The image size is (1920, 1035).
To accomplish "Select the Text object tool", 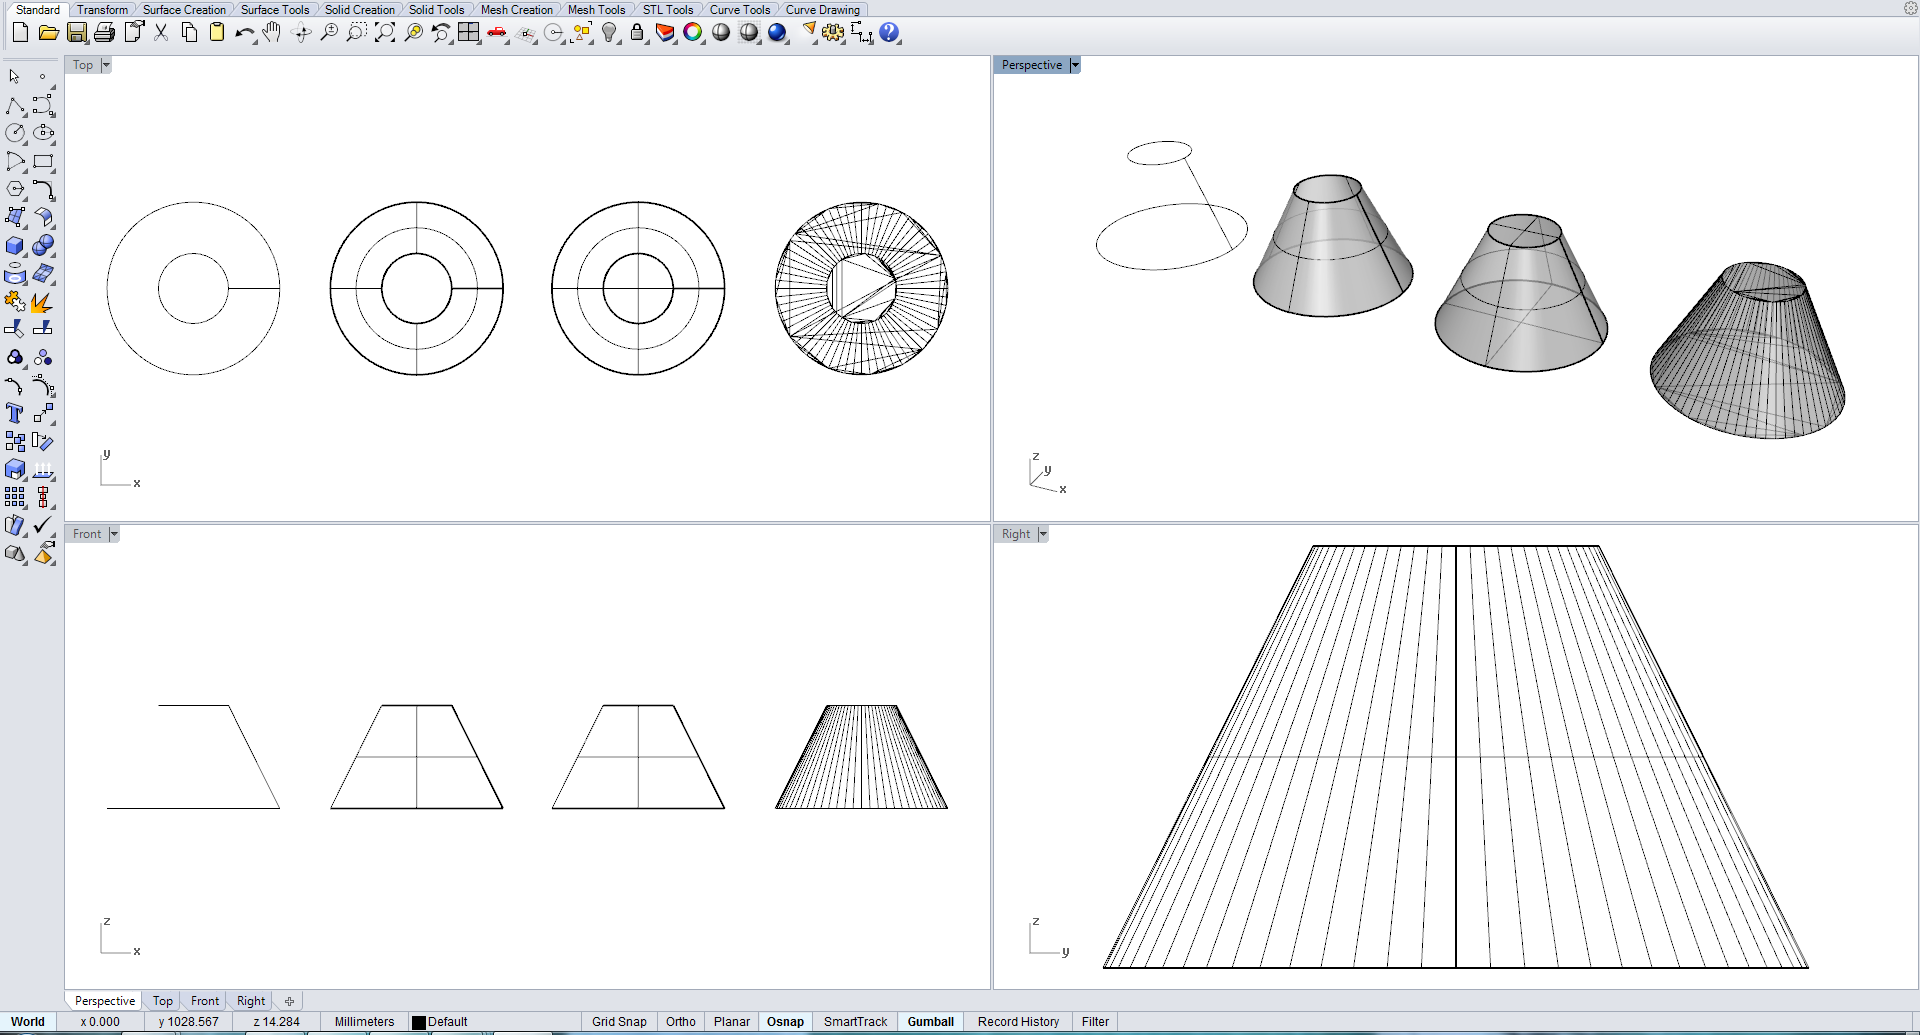I will (x=14, y=413).
